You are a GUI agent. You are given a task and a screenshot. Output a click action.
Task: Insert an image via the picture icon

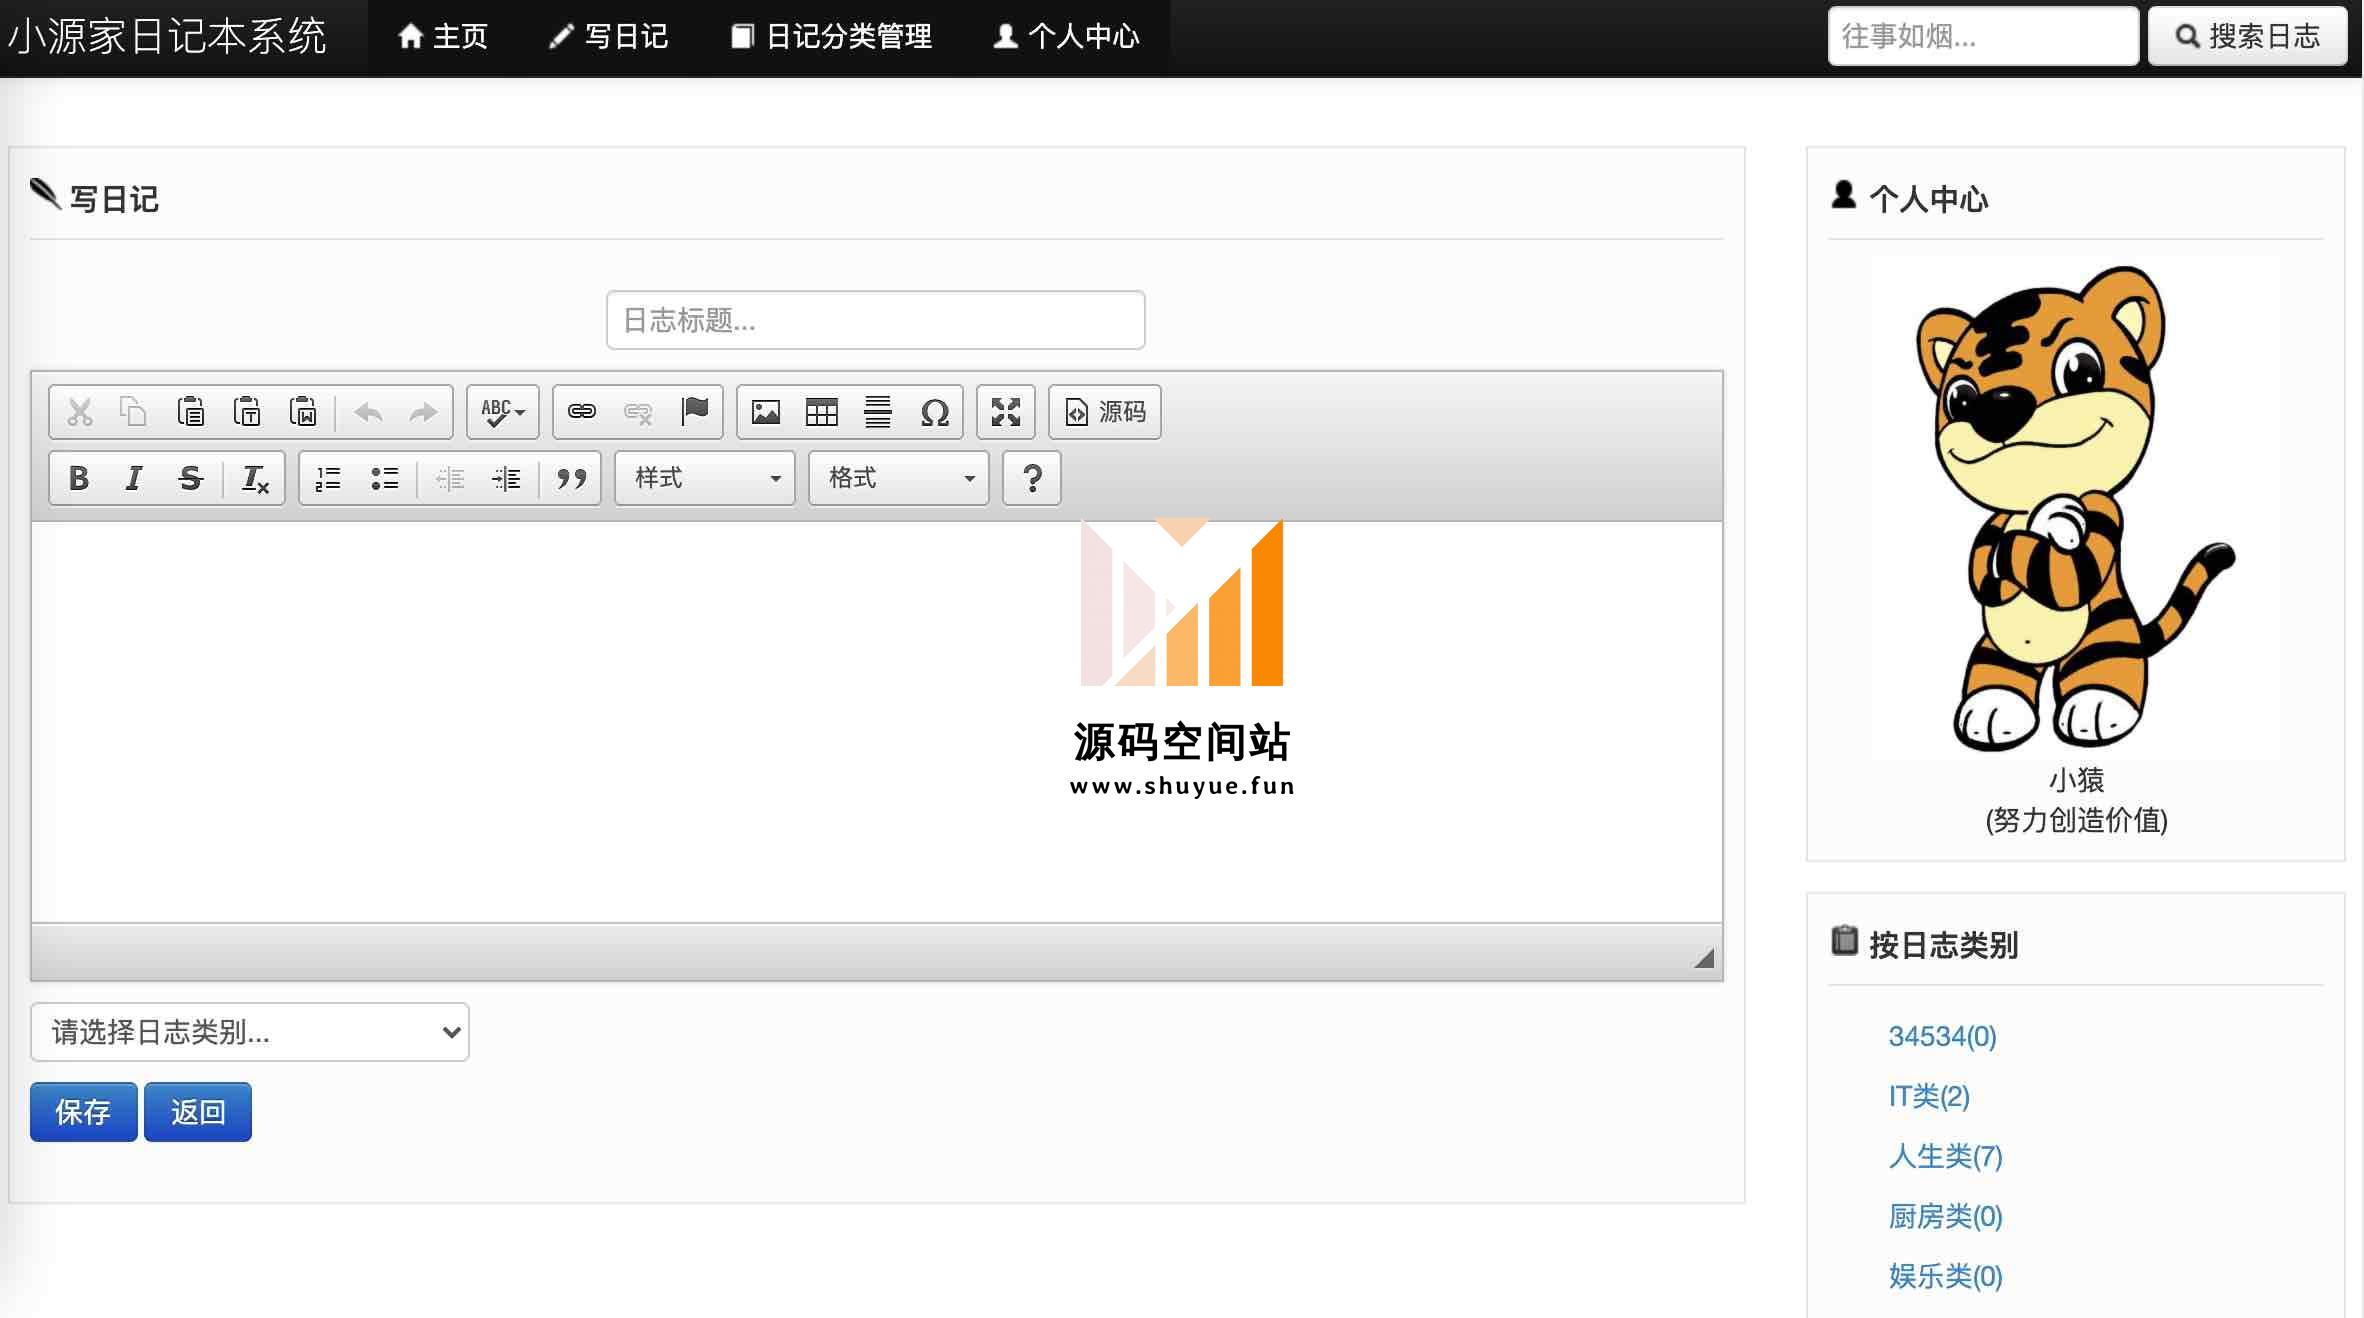coord(766,412)
